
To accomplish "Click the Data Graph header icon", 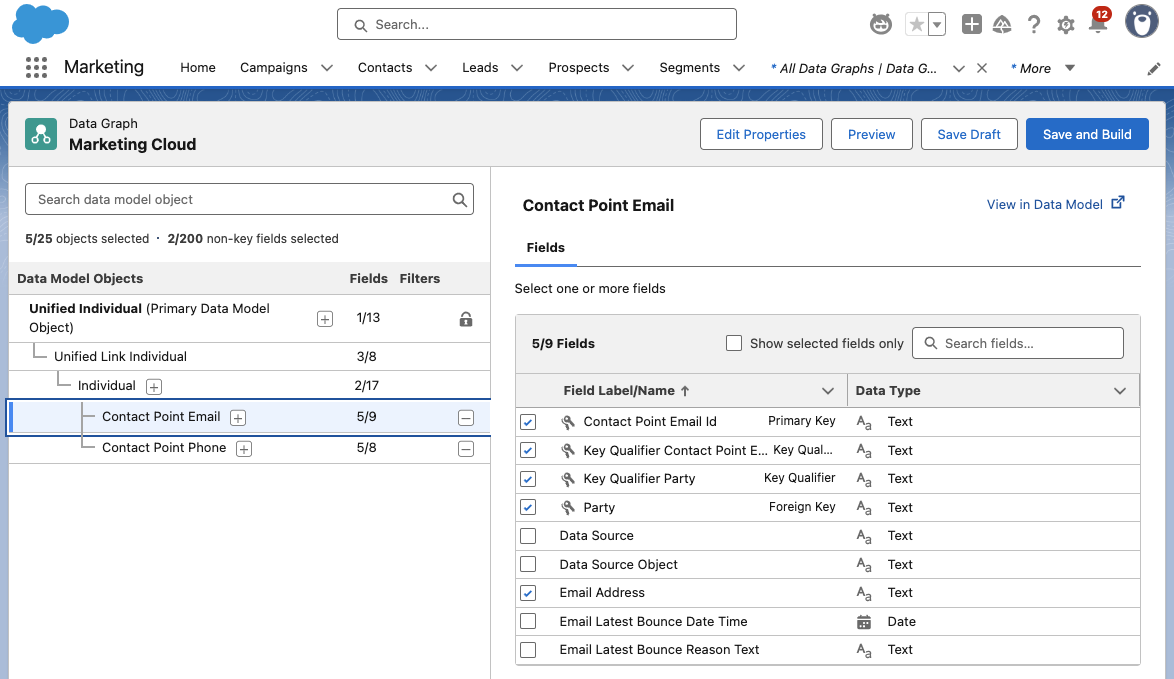I will coord(40,134).
